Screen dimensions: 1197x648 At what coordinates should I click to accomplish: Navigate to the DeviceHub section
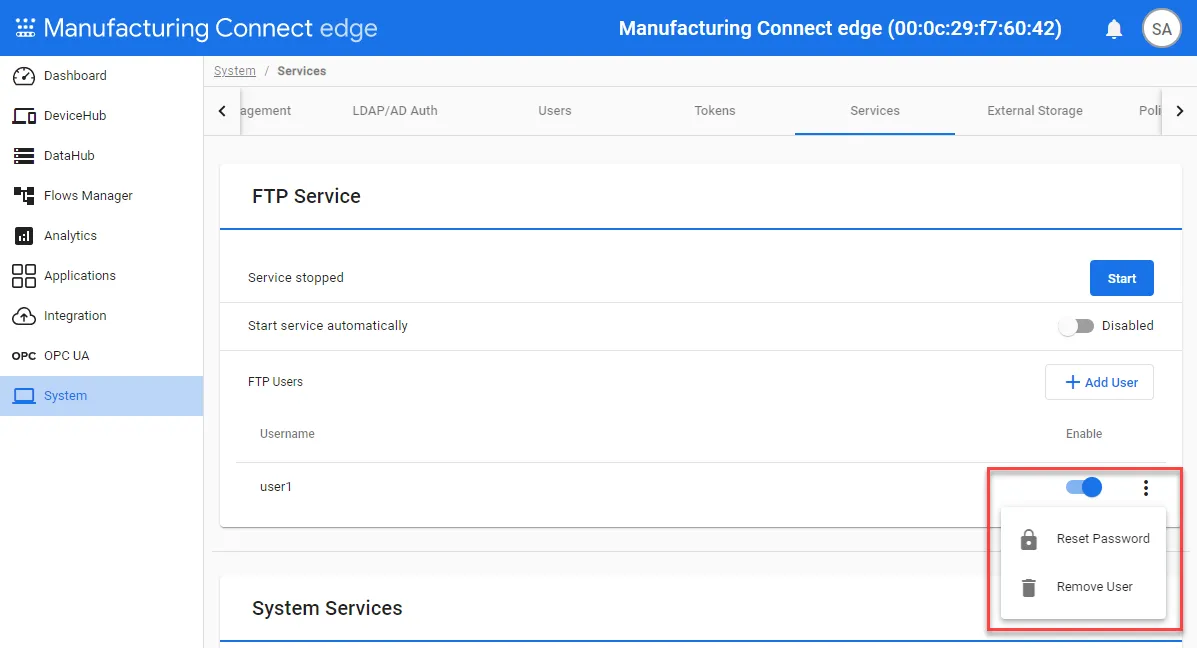pyautogui.click(x=102, y=116)
